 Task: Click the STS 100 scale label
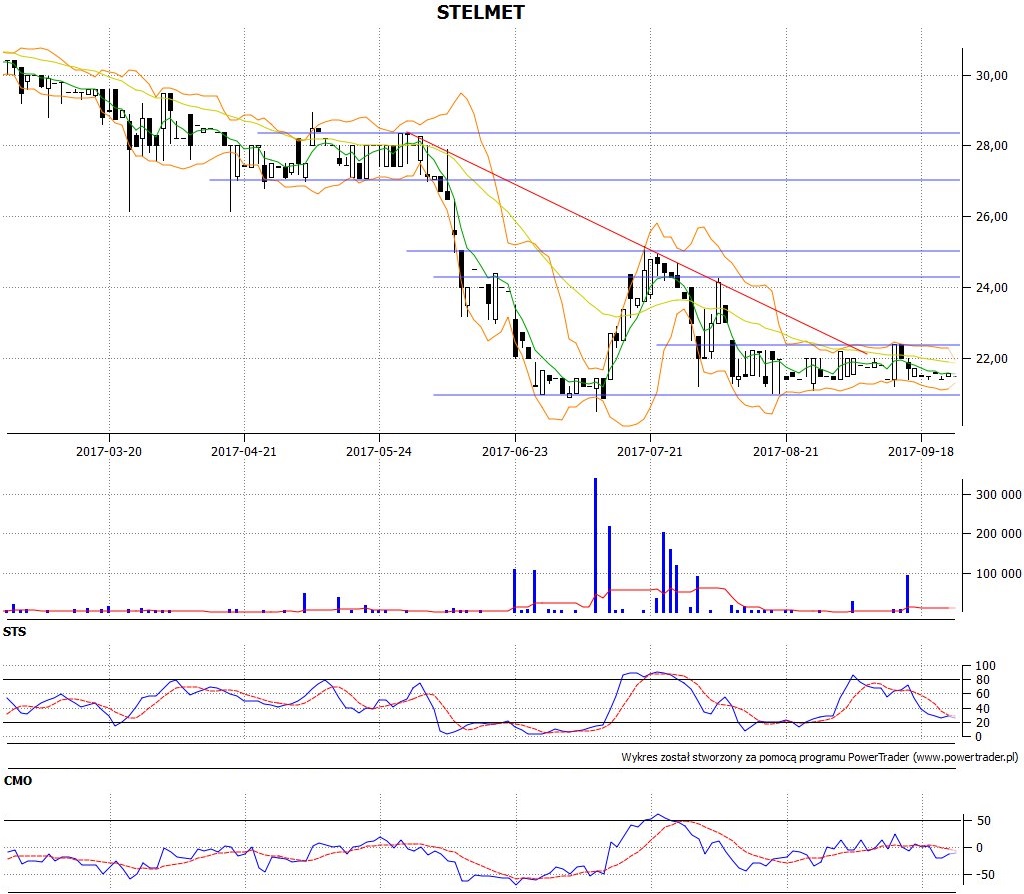(x=985, y=666)
